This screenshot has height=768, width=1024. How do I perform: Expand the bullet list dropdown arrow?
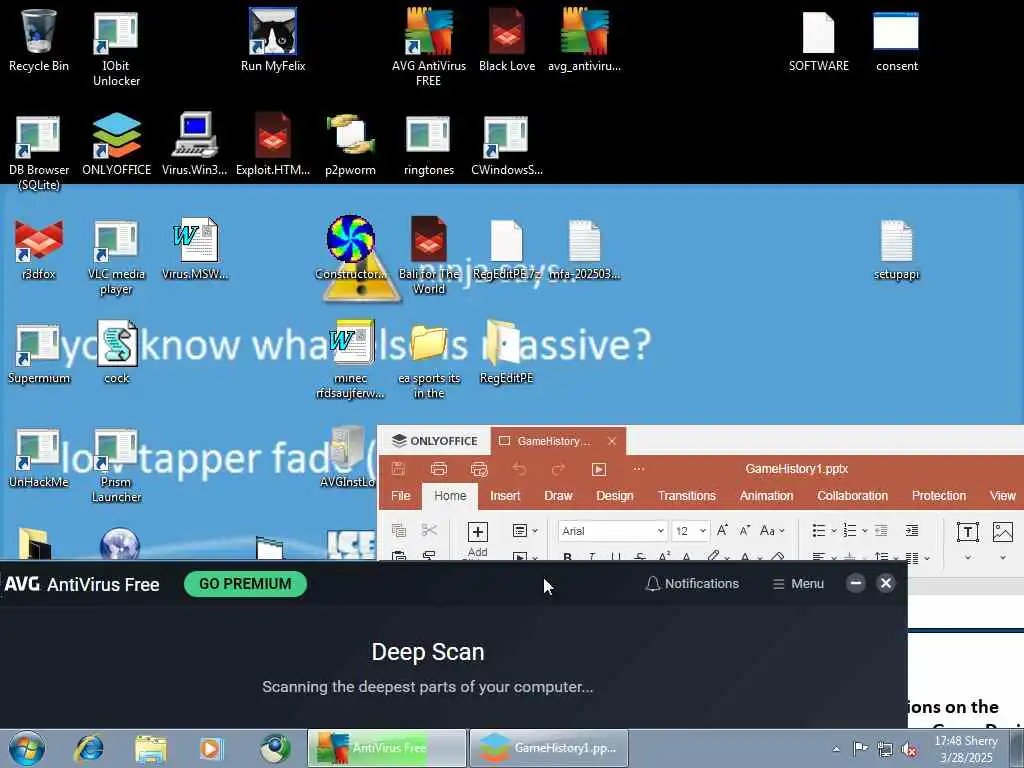[834, 531]
